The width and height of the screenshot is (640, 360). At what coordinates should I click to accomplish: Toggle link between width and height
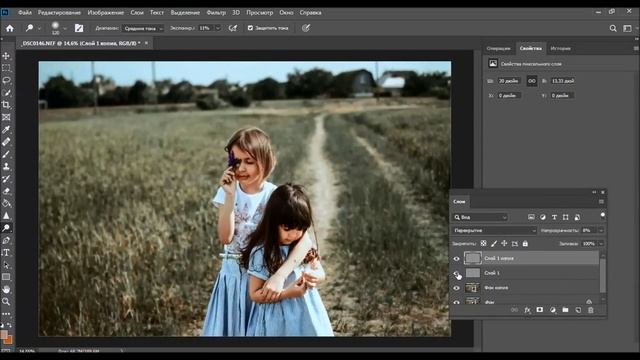tap(531, 81)
